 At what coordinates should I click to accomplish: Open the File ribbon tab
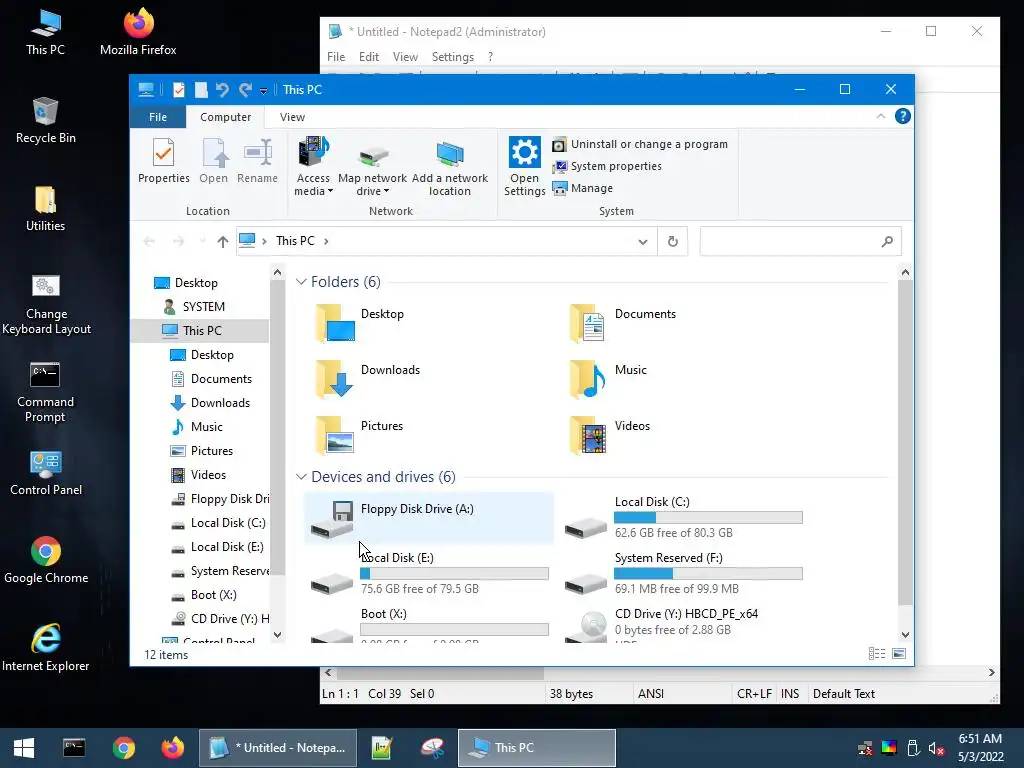158,117
